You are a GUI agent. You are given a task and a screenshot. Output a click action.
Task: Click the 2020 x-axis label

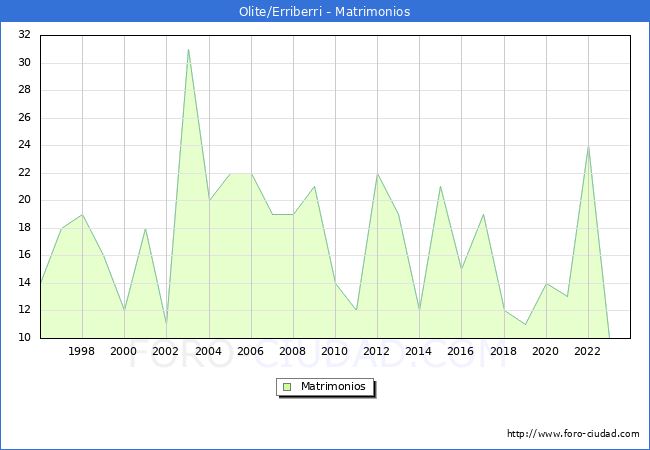(x=545, y=351)
